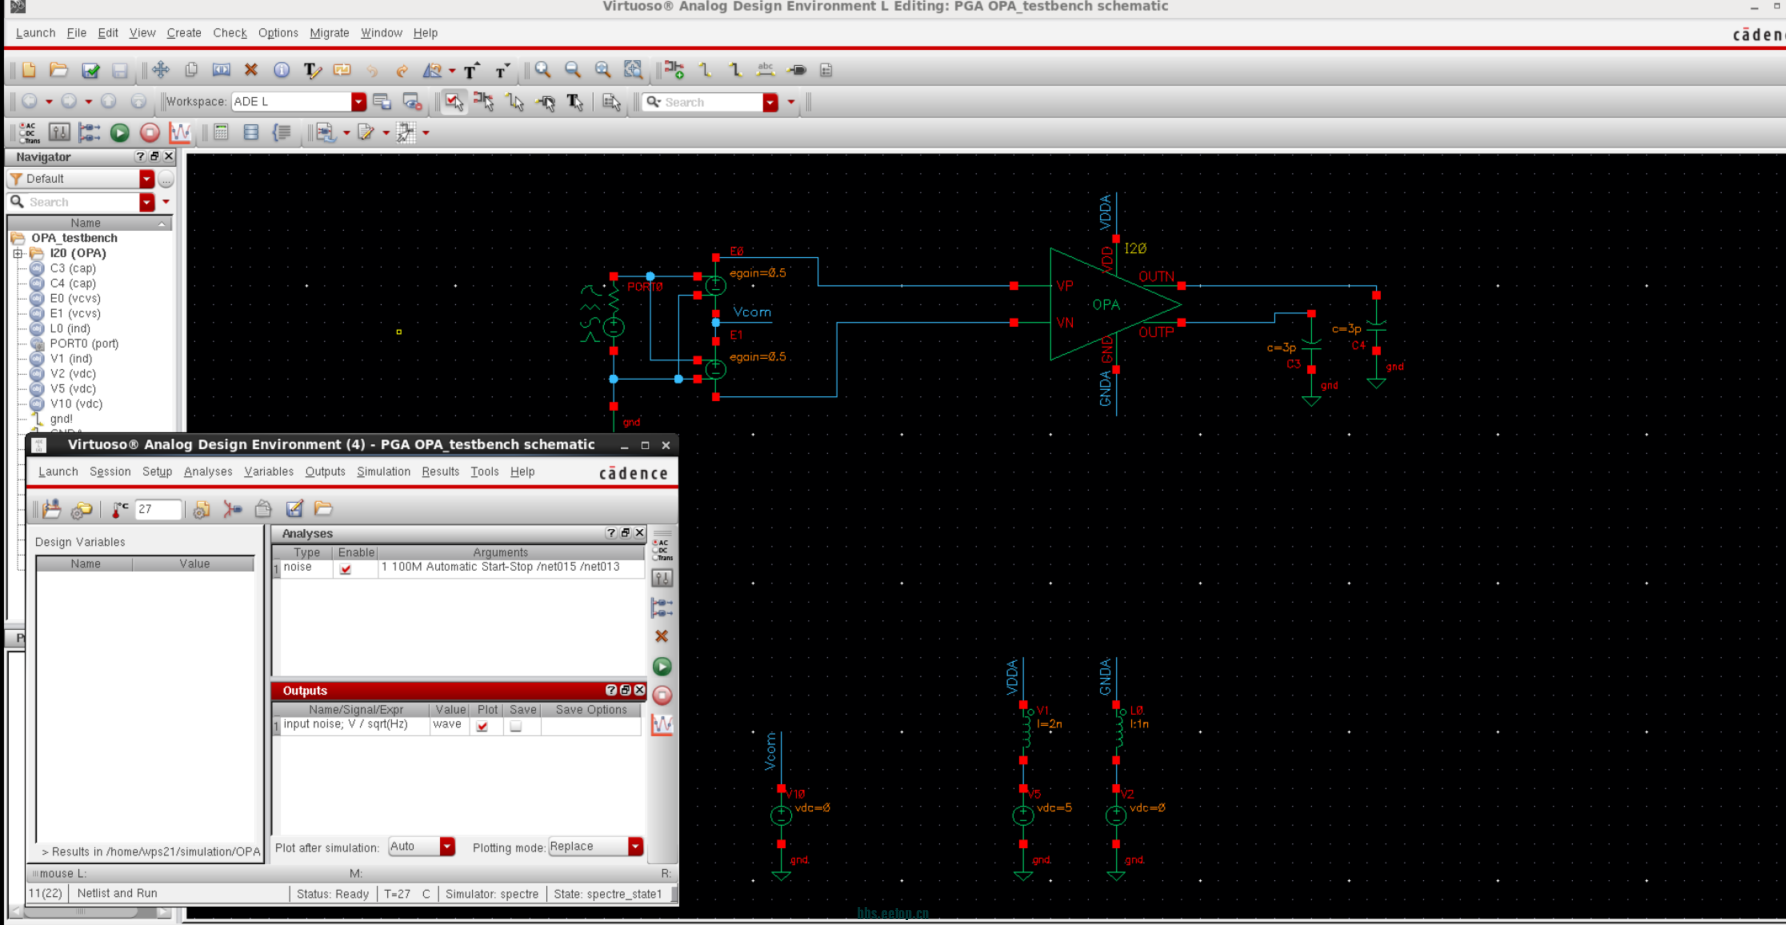
Task: Click the Plot Outputs icon in ADE sidebar
Action: click(662, 725)
